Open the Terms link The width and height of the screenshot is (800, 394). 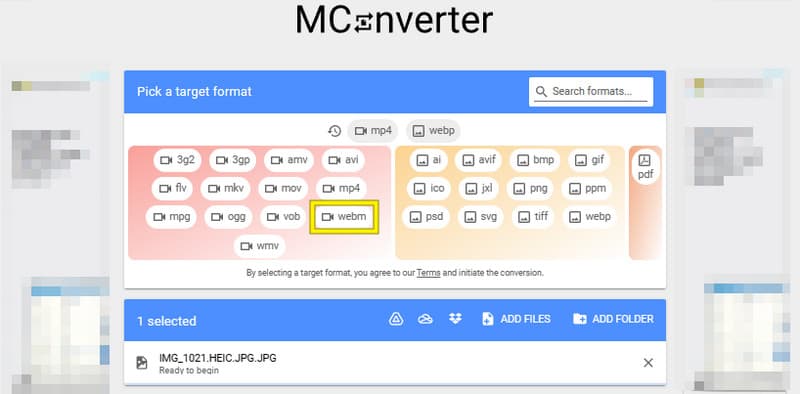429,273
